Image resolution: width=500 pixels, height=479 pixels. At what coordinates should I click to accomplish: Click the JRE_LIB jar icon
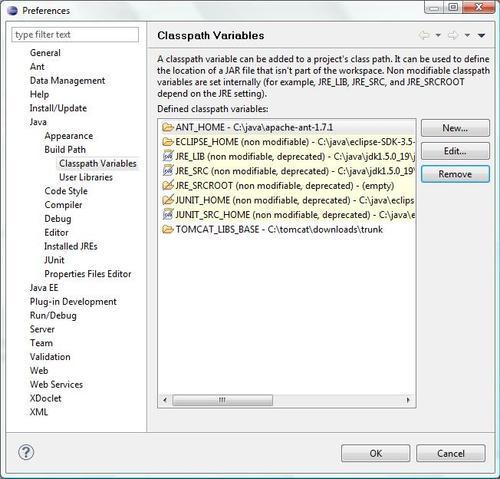[x=168, y=156]
